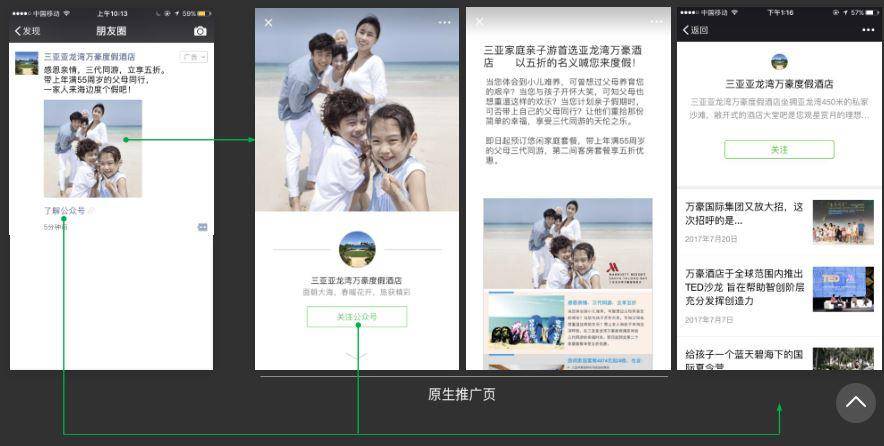Tap the hotel name under the promo page logo
The height and width of the screenshot is (446, 884).
(356, 280)
